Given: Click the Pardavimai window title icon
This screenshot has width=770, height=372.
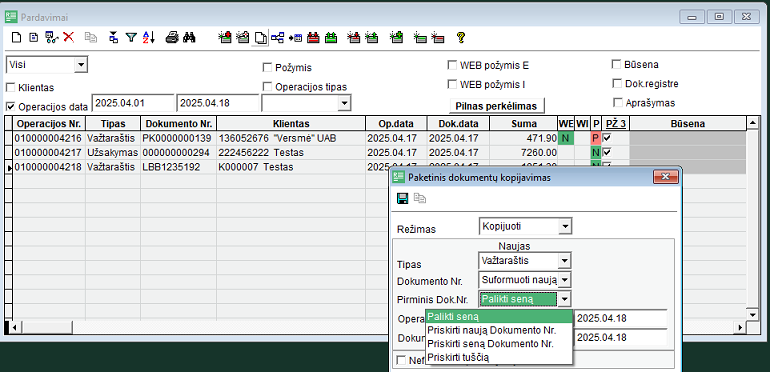Looking at the screenshot, I should point(11,17).
